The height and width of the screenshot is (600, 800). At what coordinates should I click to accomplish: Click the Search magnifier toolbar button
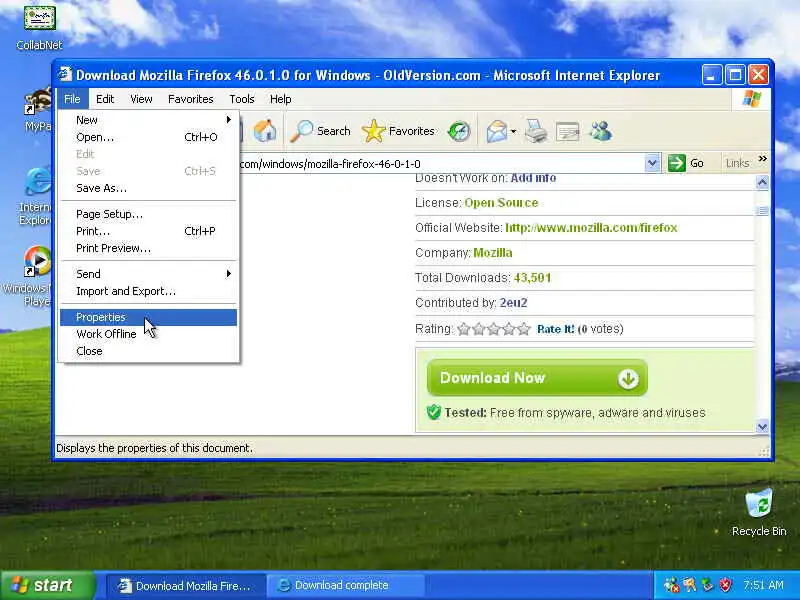pos(320,131)
